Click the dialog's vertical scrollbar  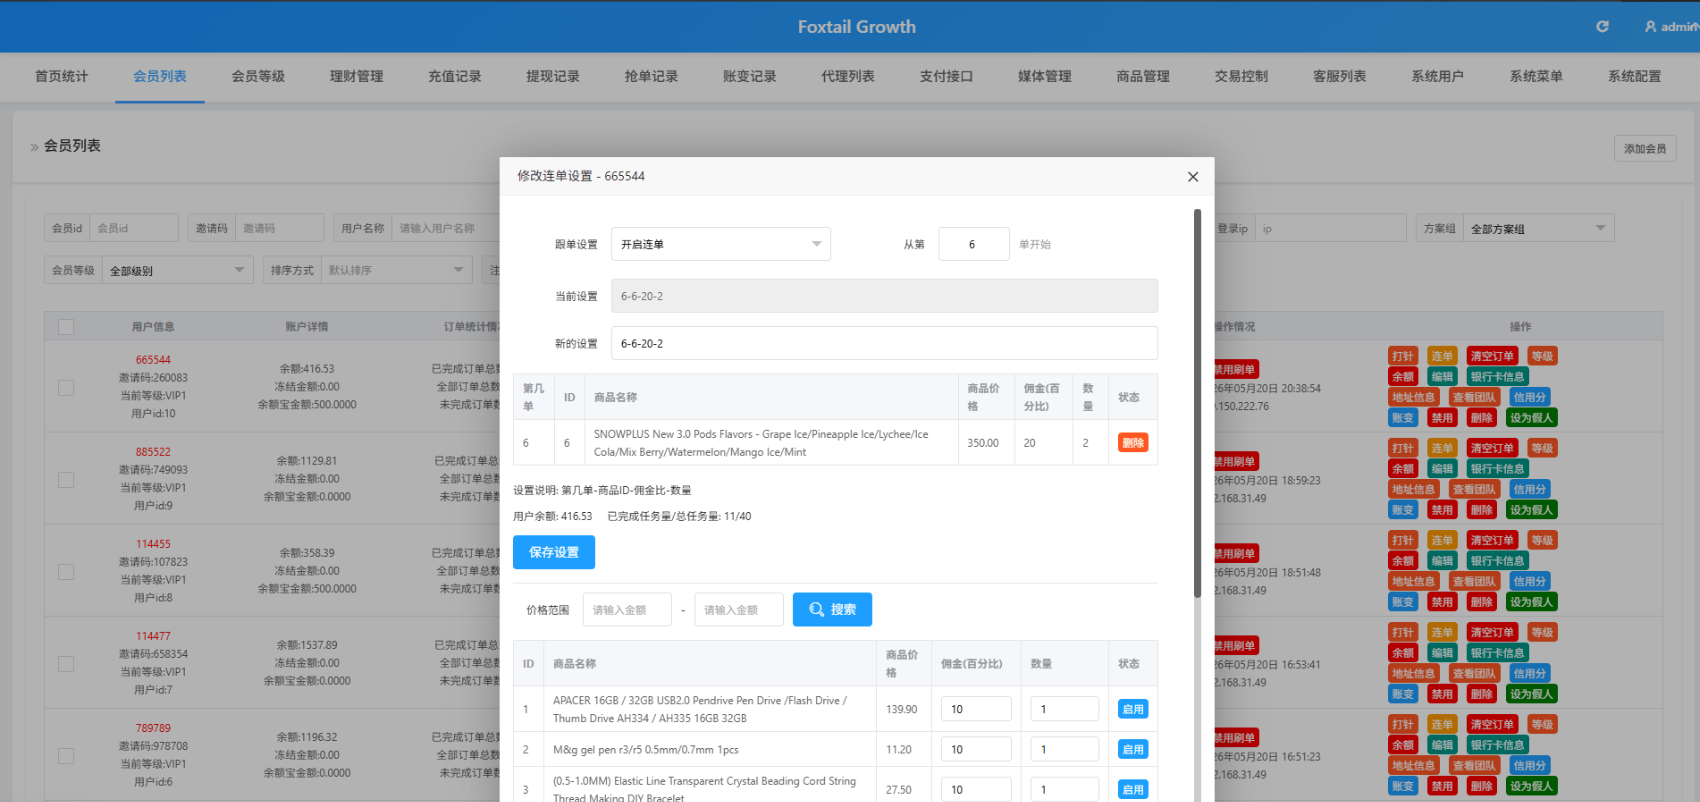pos(1197,403)
